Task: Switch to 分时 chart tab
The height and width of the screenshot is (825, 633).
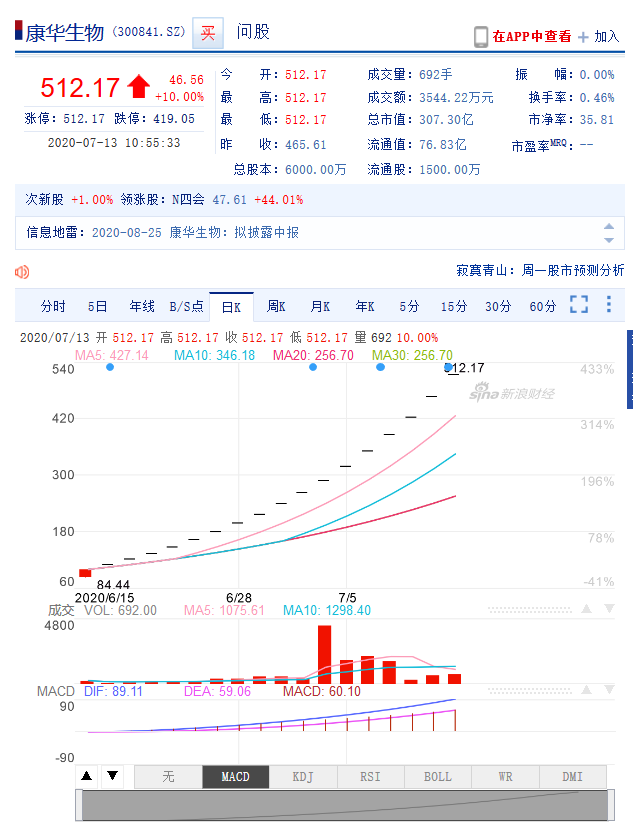Action: pyautogui.click(x=53, y=306)
